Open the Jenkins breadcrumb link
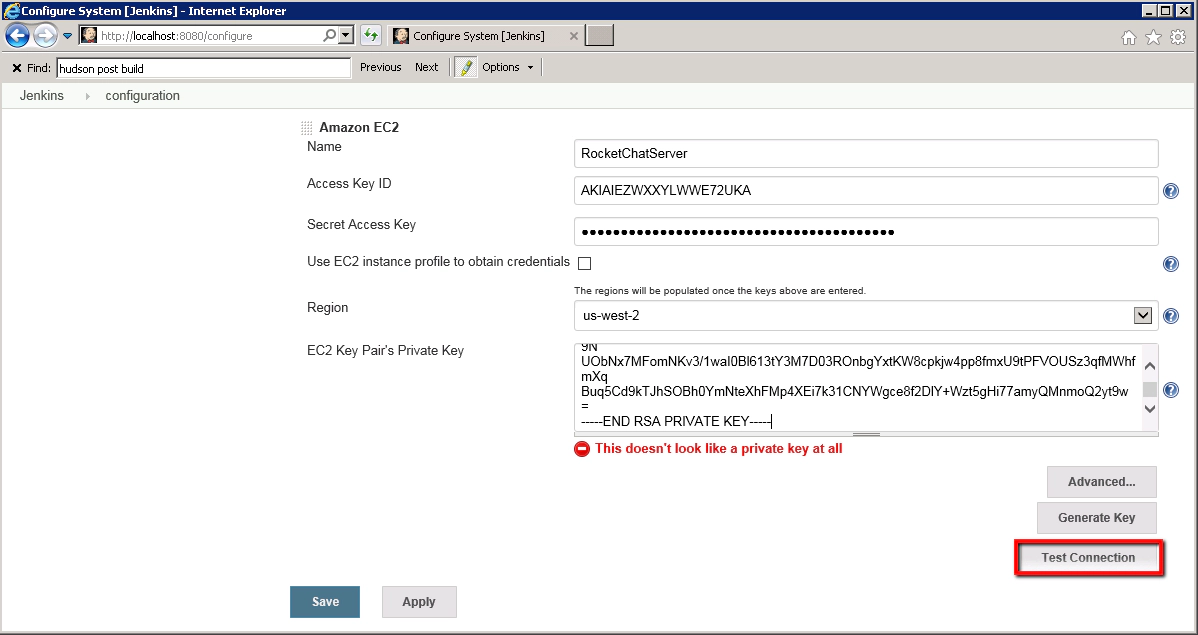Viewport: 1198px width, 635px height. pyautogui.click(x=42, y=95)
